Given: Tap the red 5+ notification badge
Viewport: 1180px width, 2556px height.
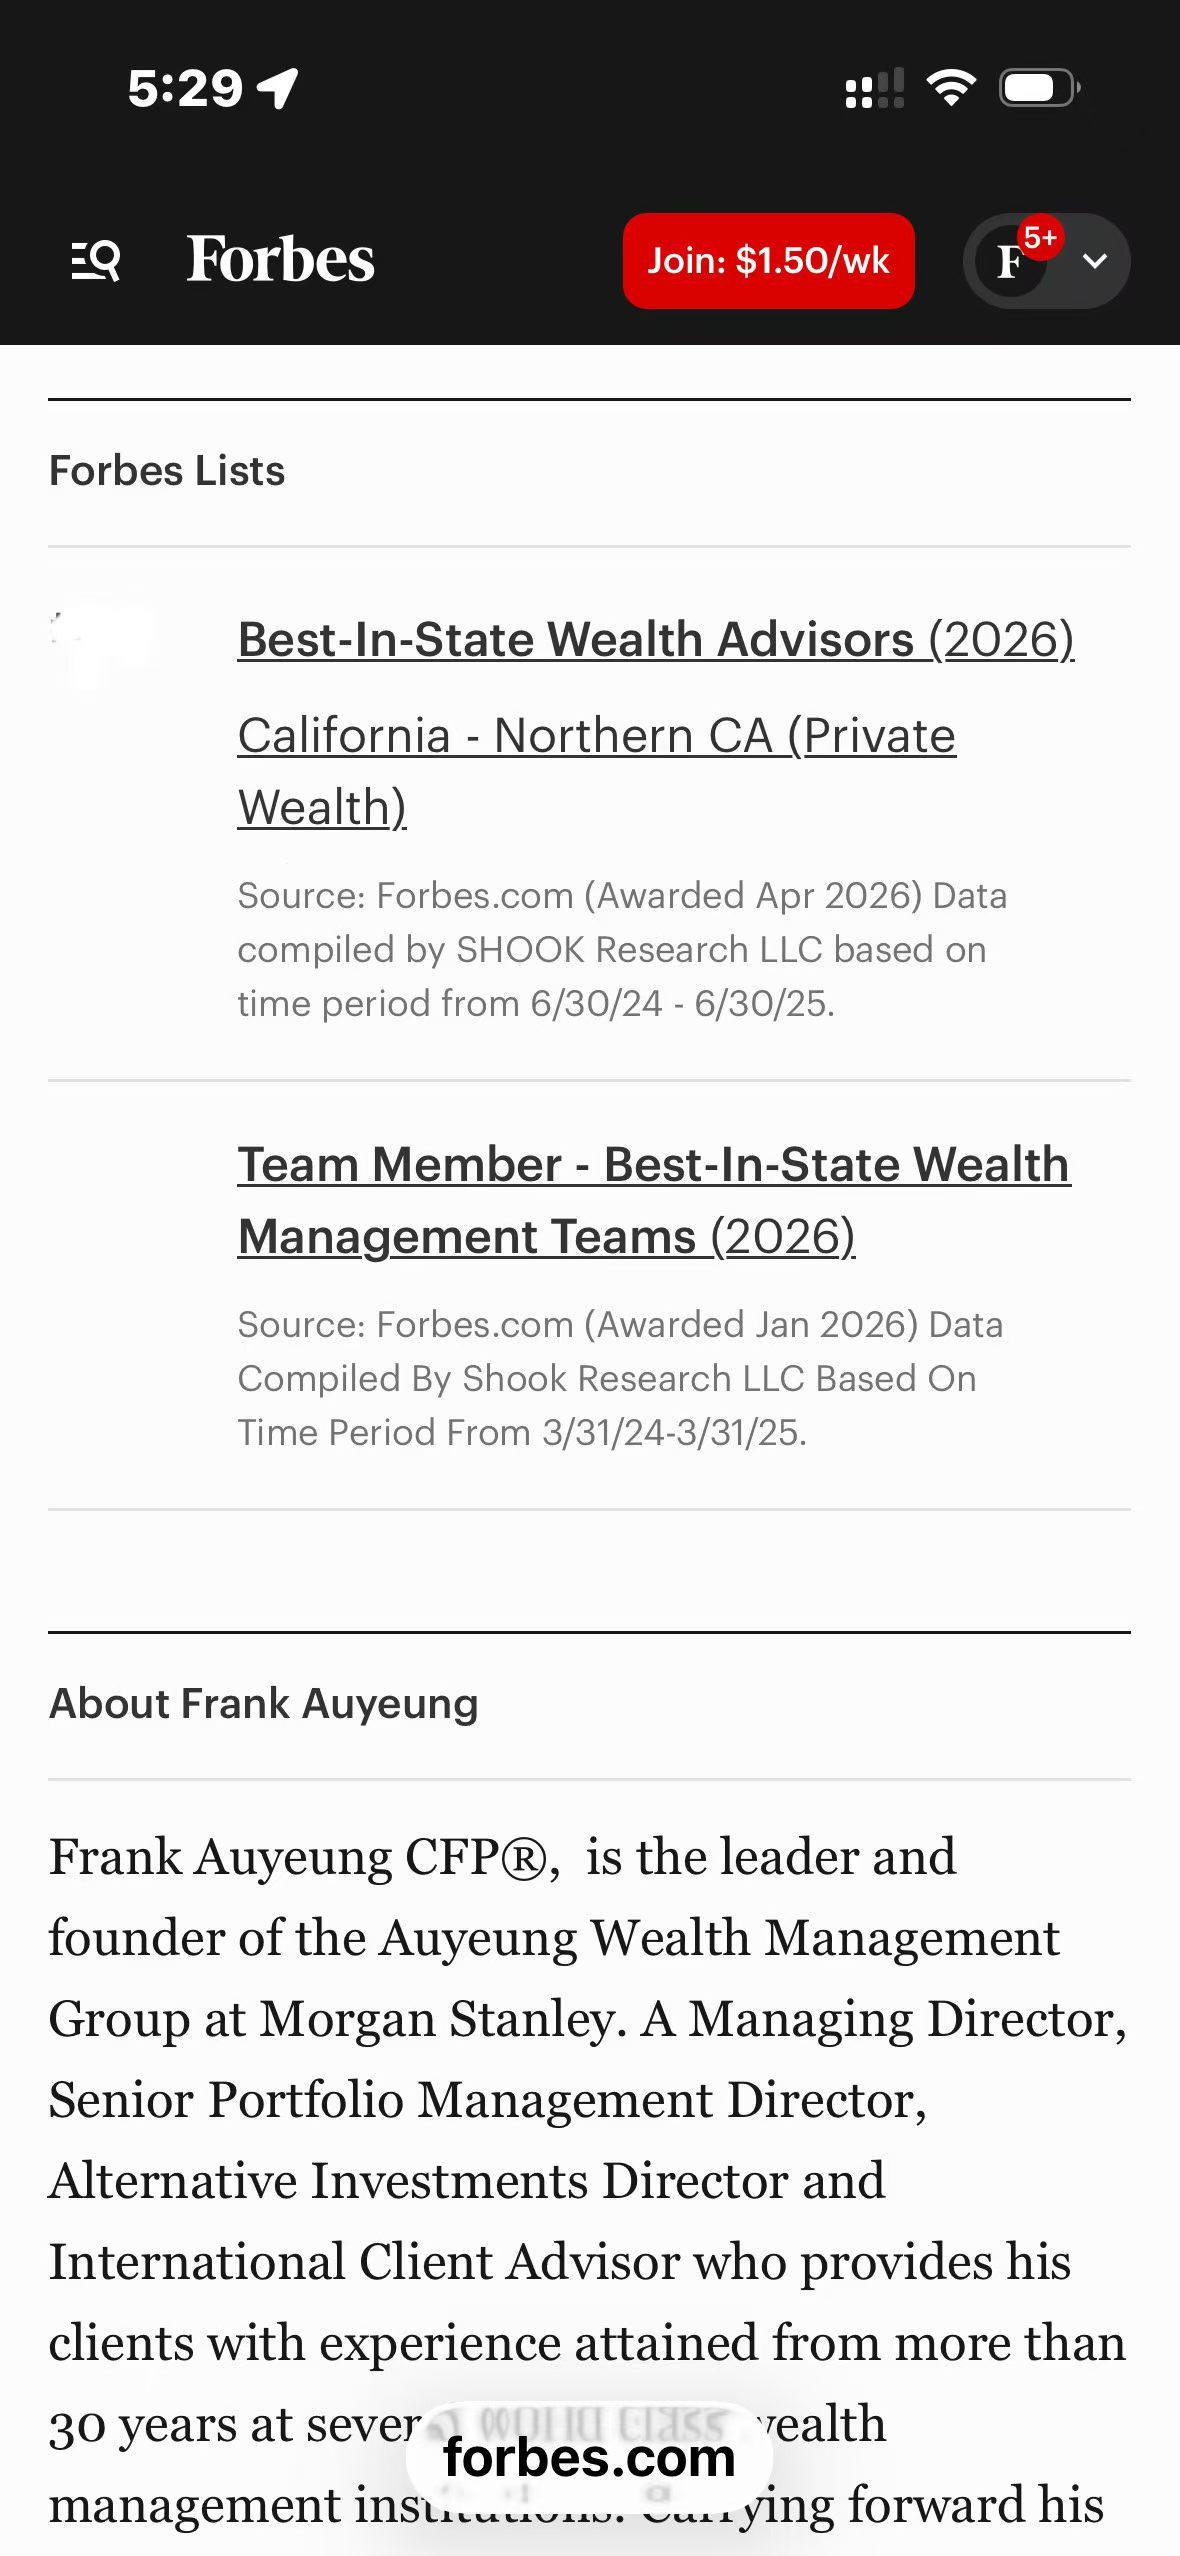Looking at the screenshot, I should point(1040,238).
